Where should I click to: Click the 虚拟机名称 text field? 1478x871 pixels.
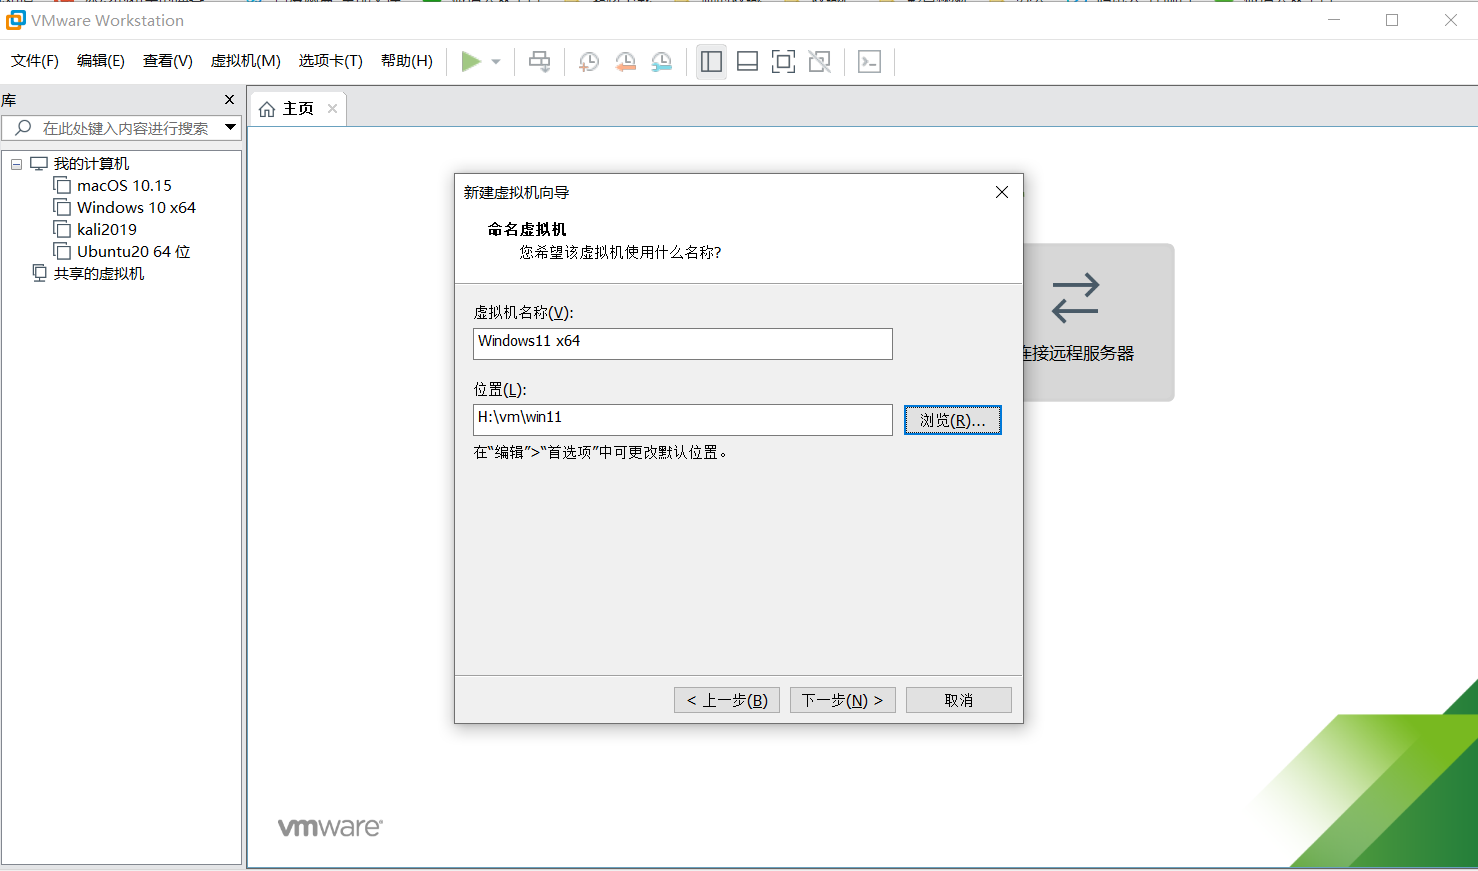pyautogui.click(x=683, y=344)
